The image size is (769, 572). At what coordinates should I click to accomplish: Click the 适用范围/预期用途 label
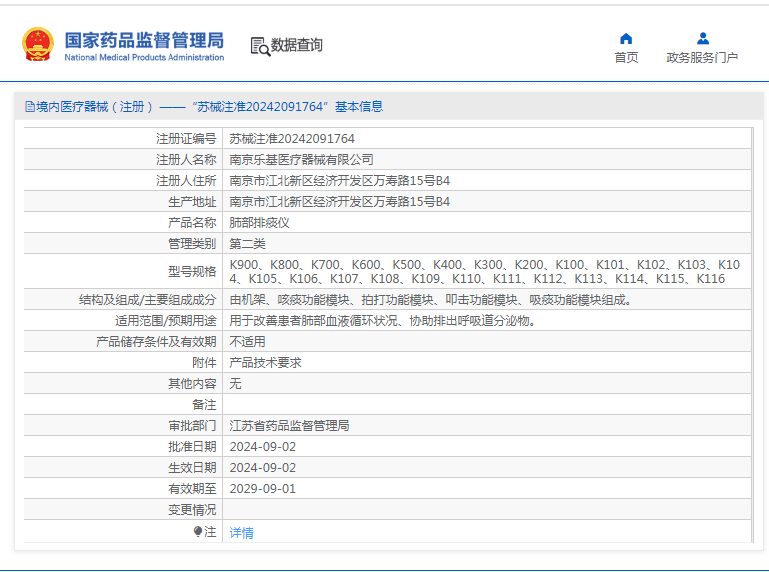click(166, 321)
